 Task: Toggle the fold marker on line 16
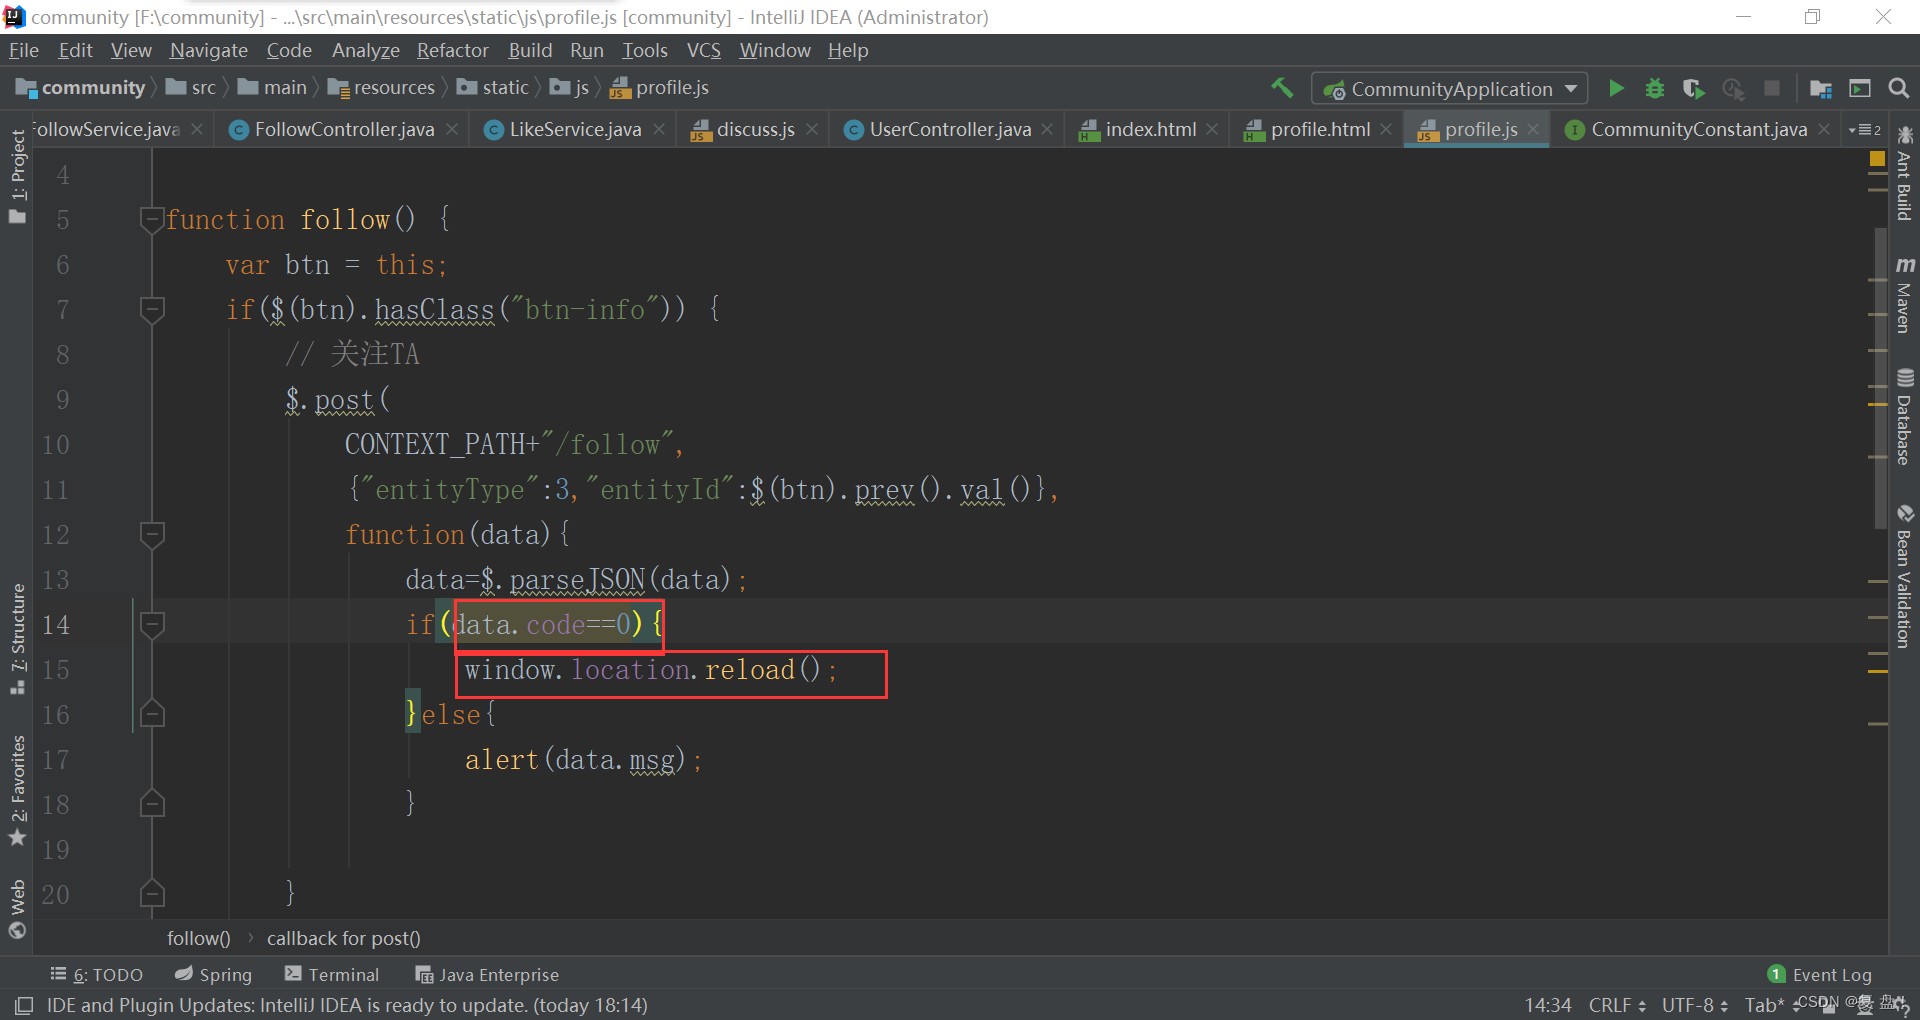pyautogui.click(x=152, y=714)
